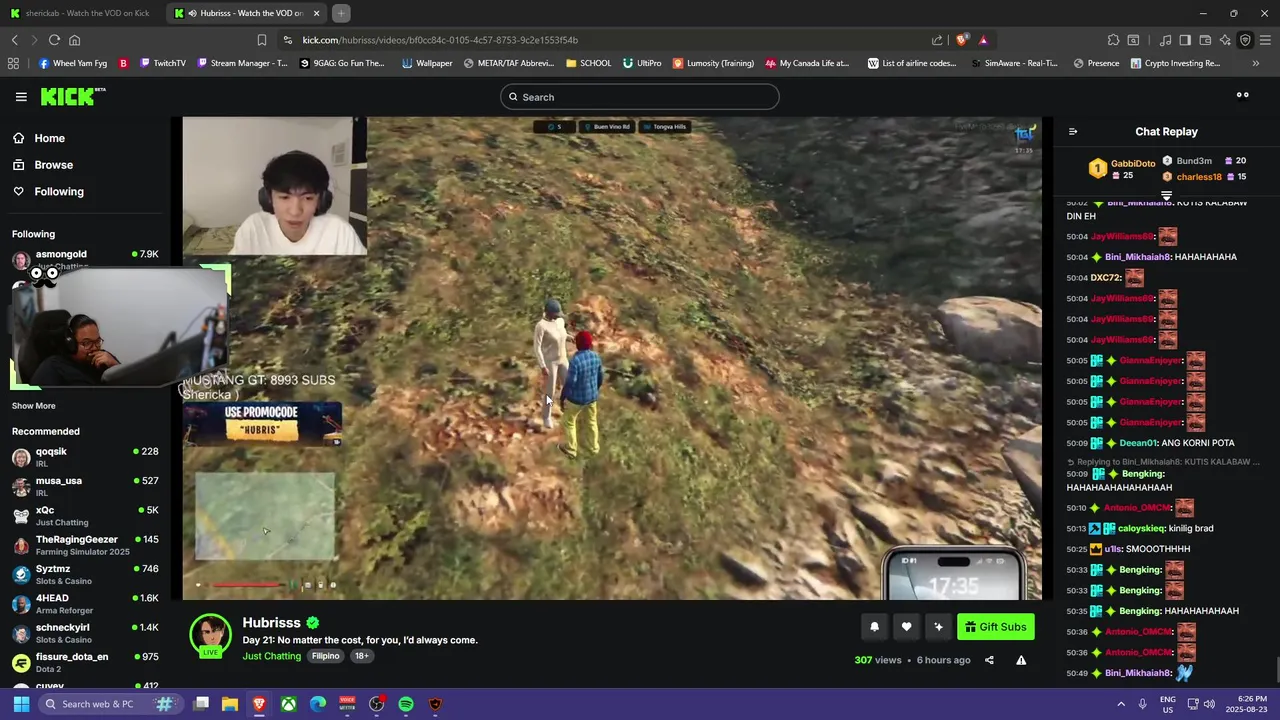Go back in browser history
1280x720 pixels.
pos(14,40)
